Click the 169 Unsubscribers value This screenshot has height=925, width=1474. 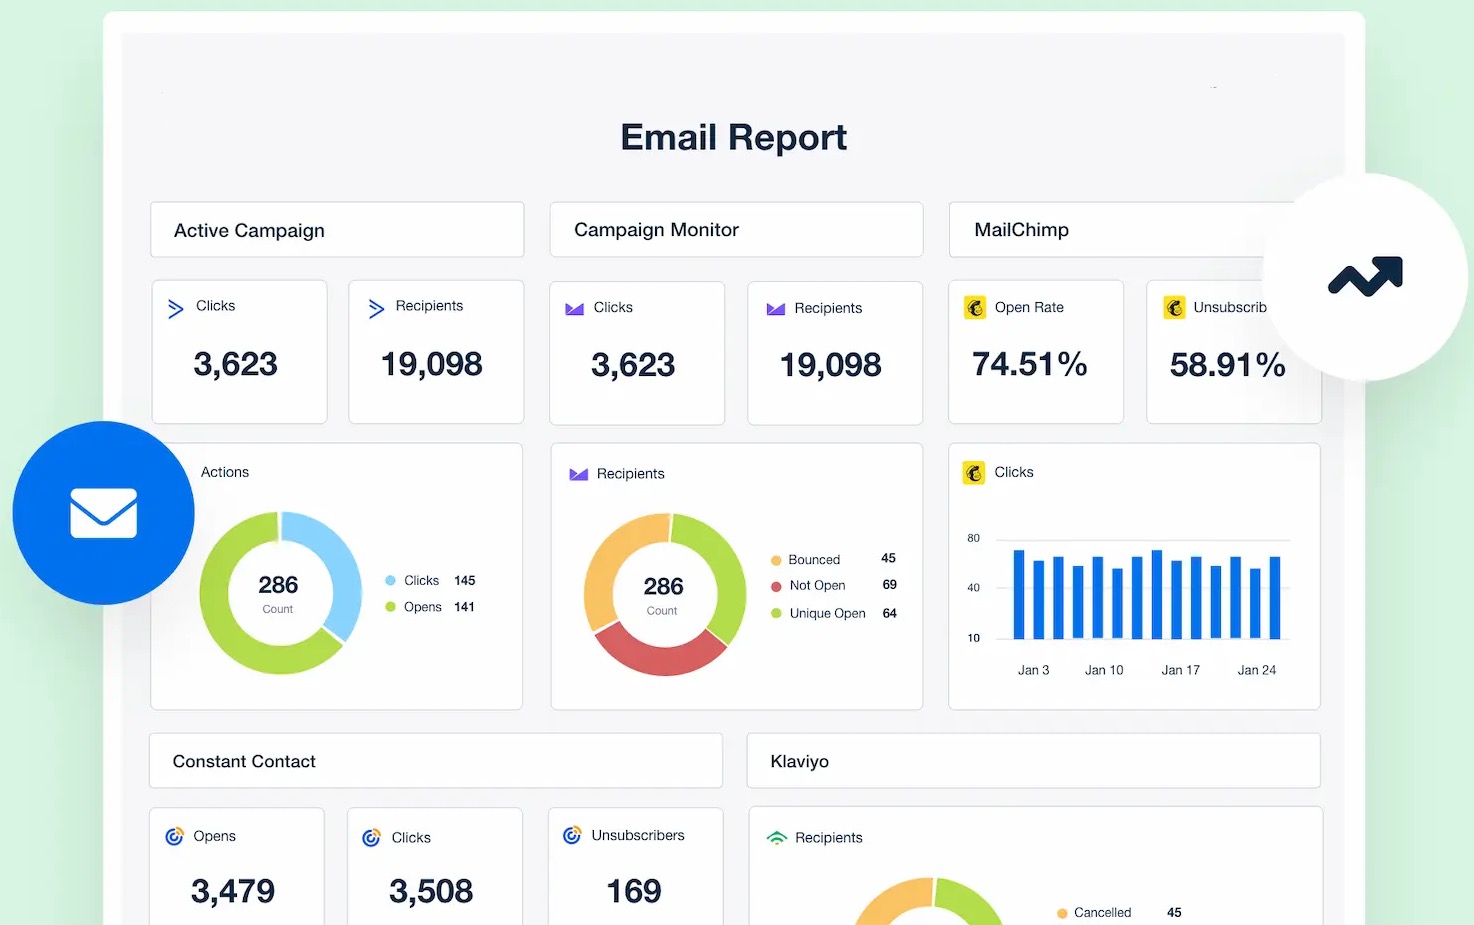(634, 891)
